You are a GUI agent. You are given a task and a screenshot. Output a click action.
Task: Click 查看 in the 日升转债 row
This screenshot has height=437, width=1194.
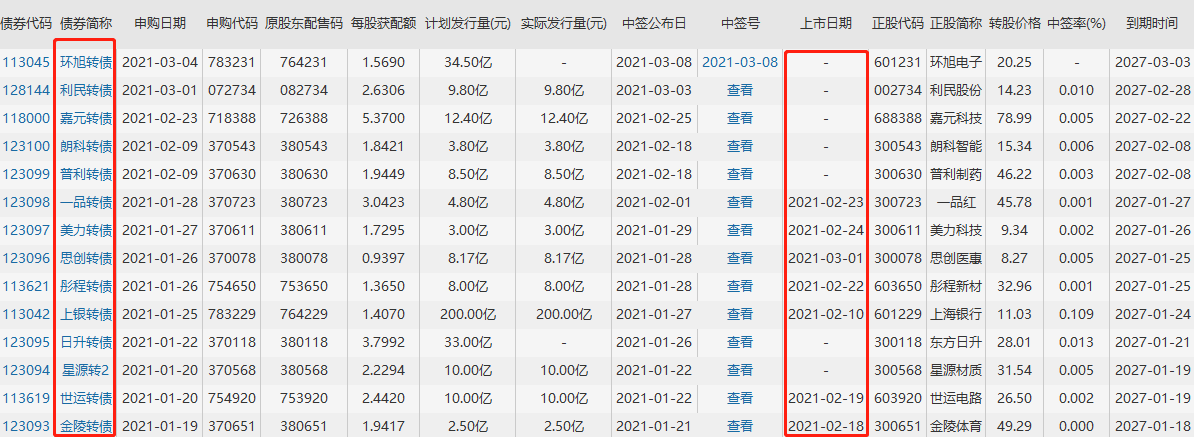click(740, 342)
